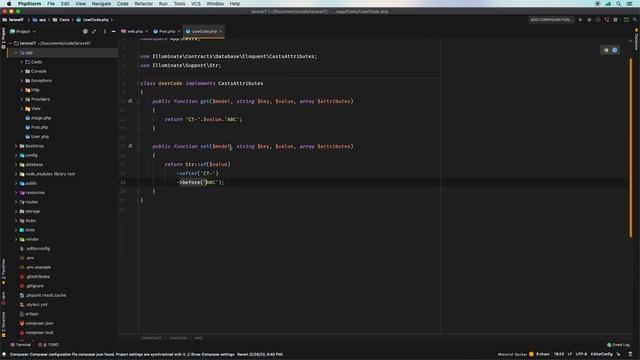Screen dimensions: 640x360
Task: Click the Run button in the toolbar
Action: coord(580,20)
